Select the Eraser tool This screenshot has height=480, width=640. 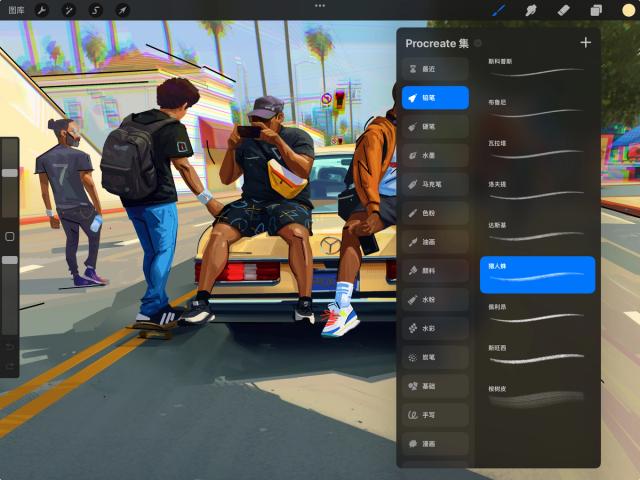[x=563, y=10]
